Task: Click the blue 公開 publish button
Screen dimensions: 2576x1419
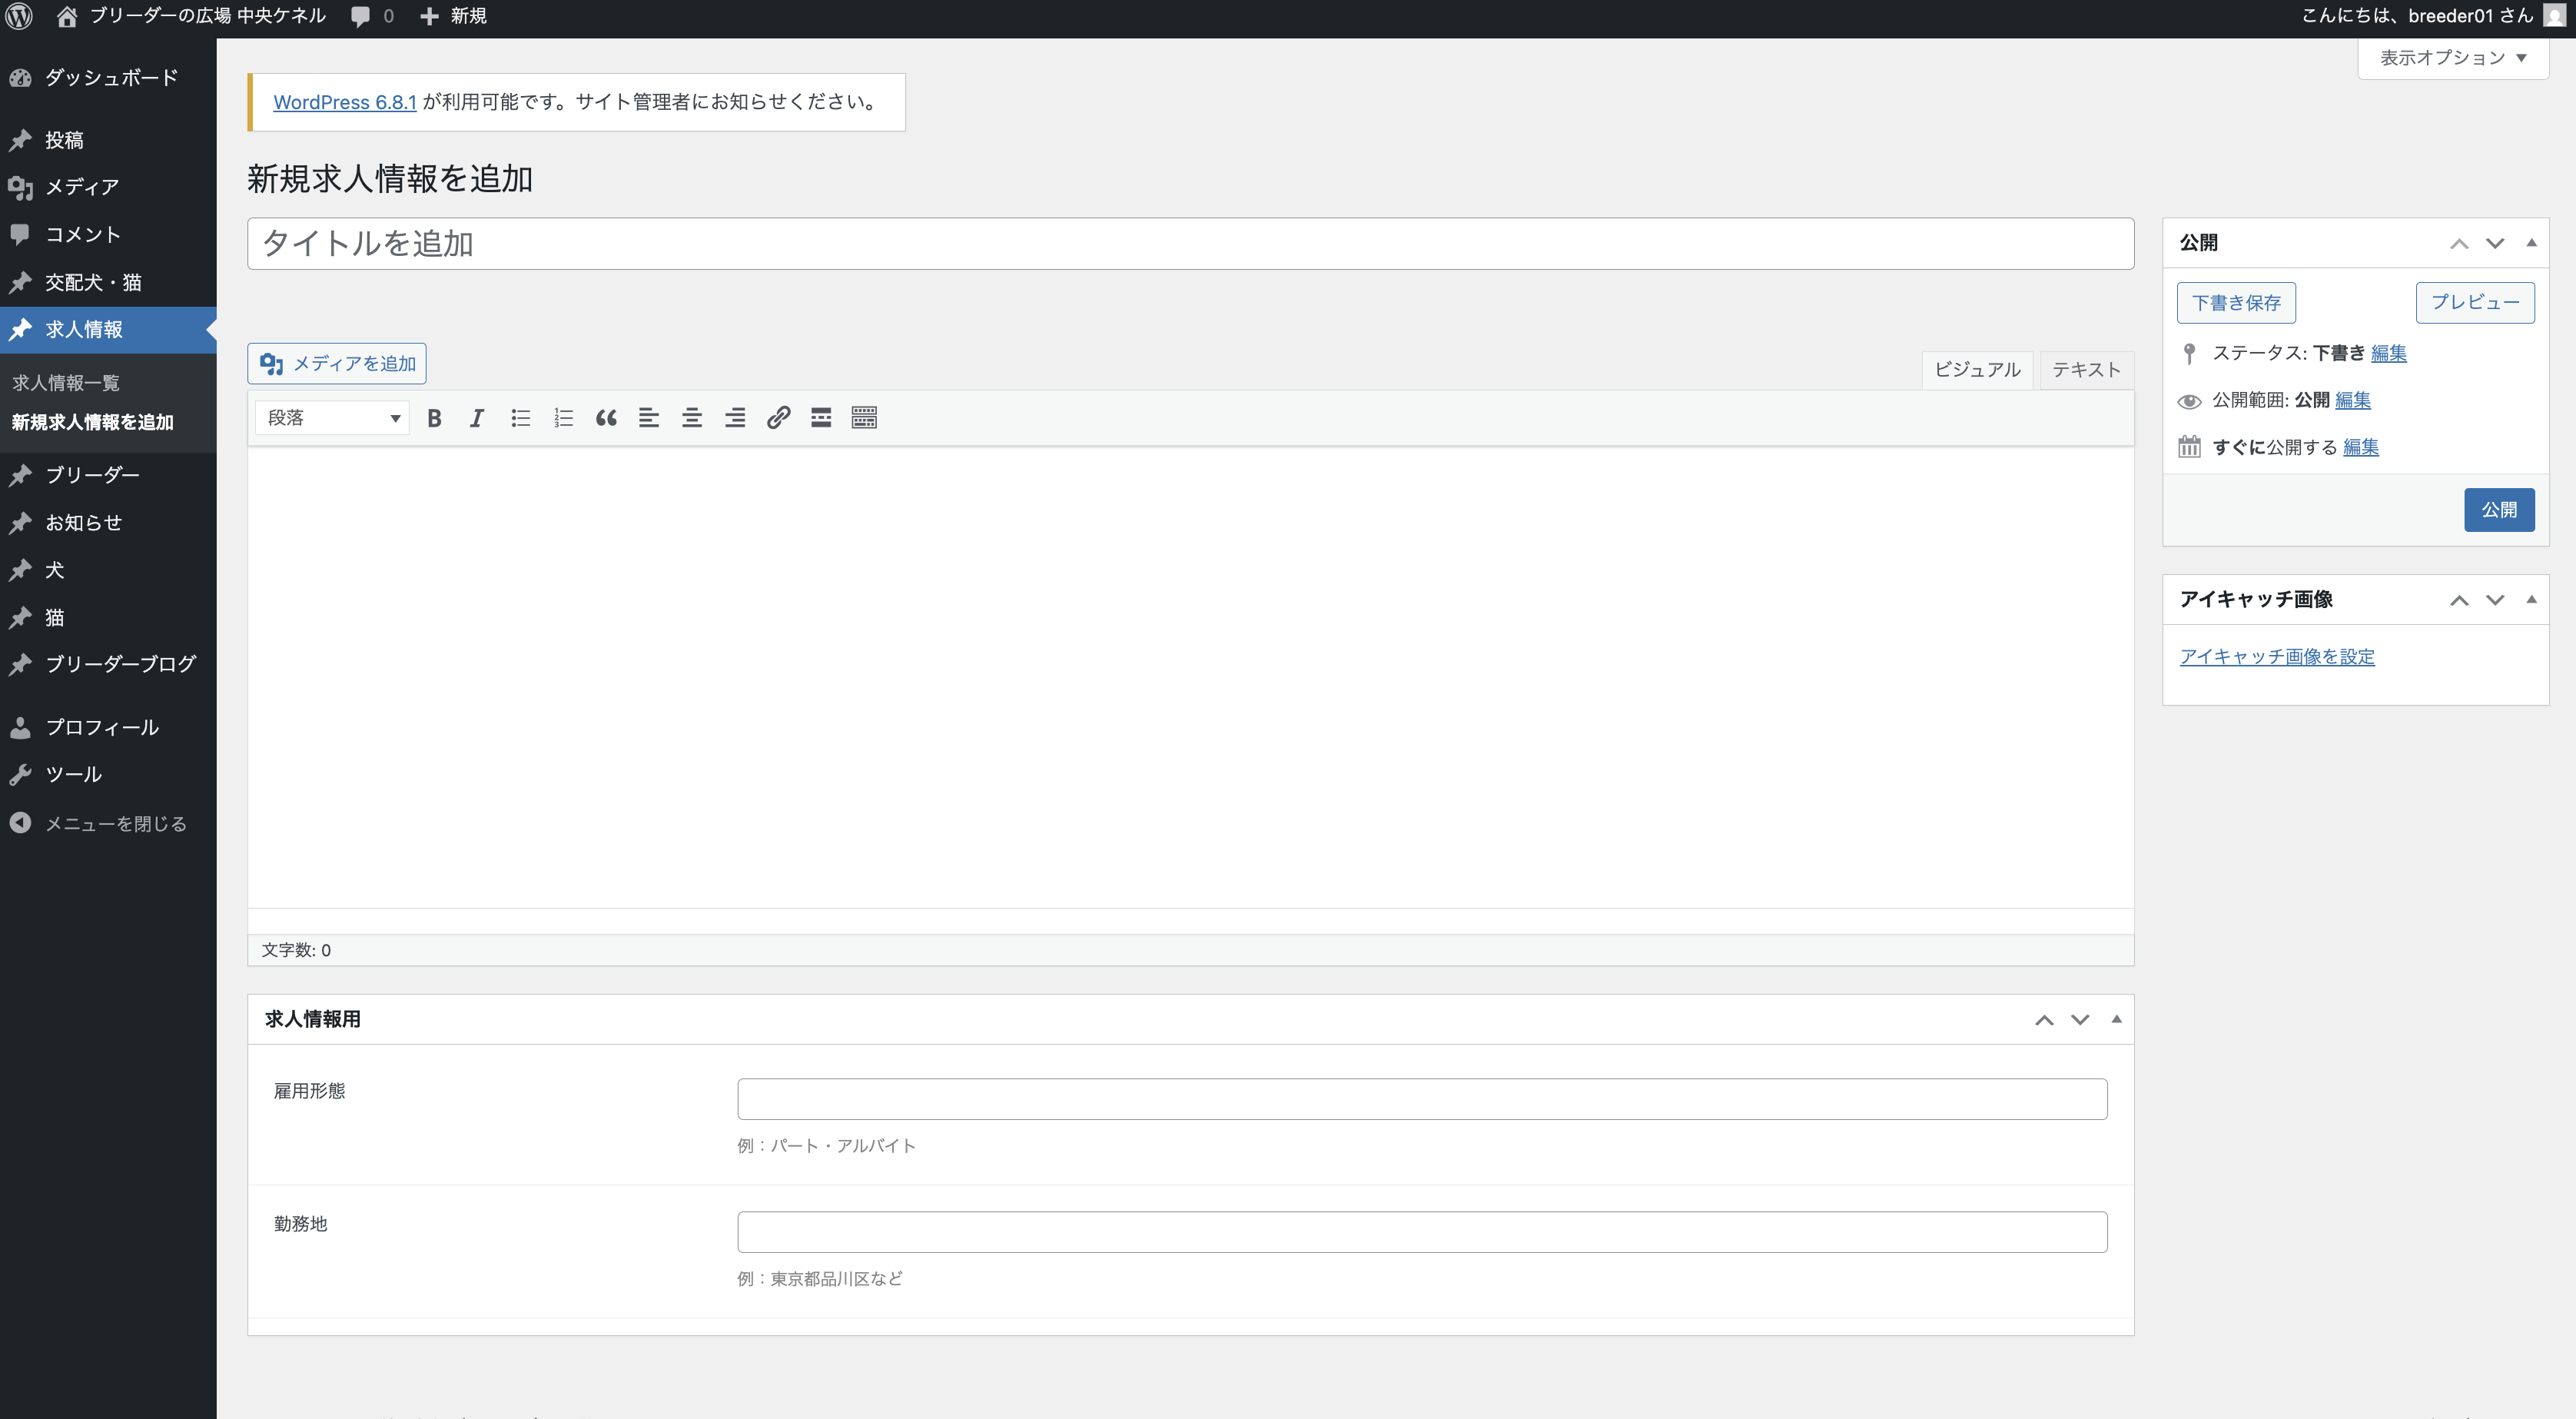Action: point(2499,510)
